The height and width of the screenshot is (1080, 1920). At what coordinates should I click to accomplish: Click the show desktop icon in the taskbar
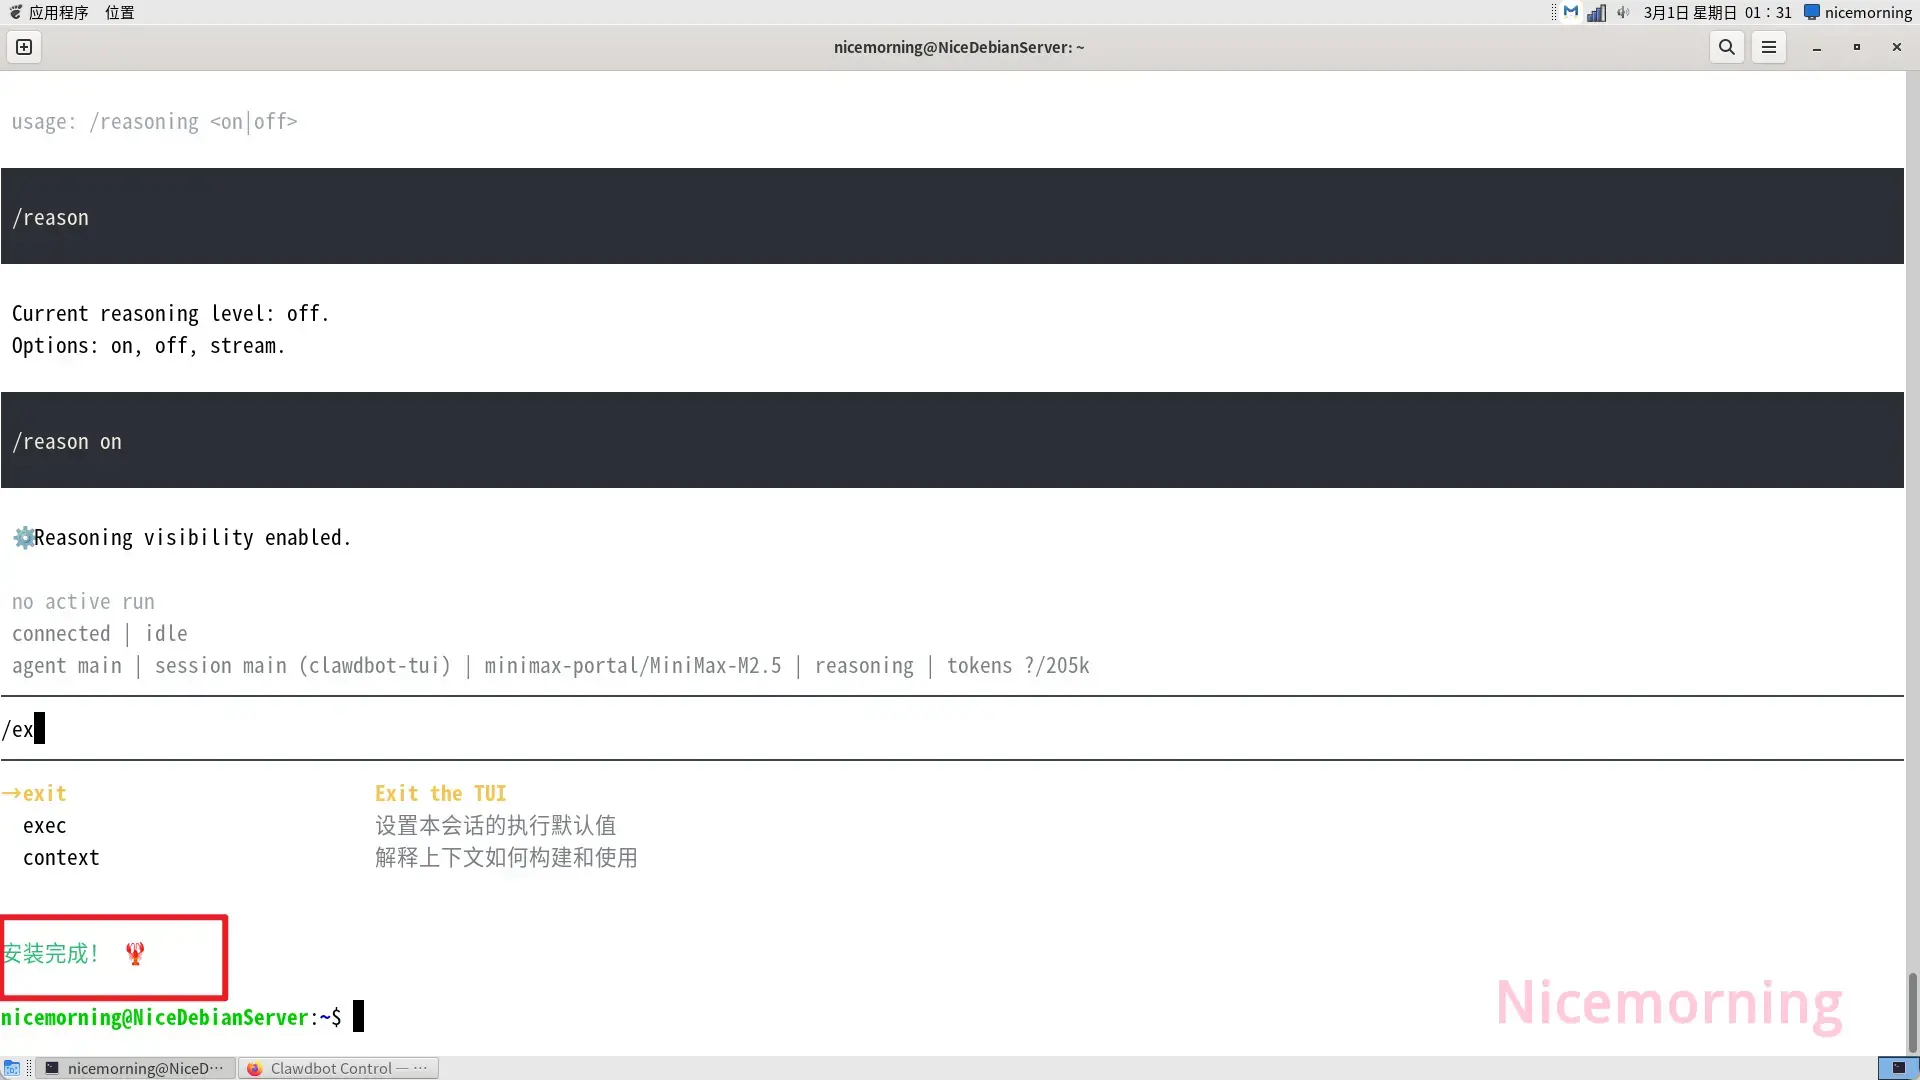[12, 1068]
